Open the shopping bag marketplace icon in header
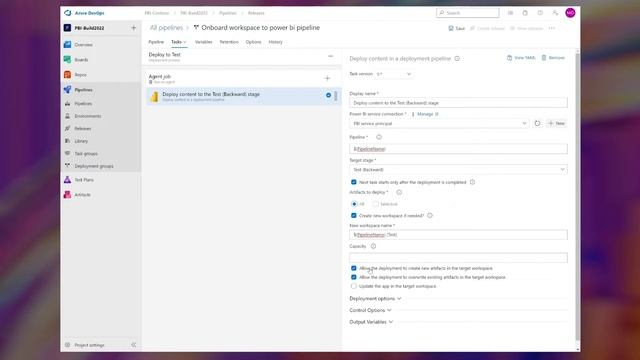 (525, 13)
